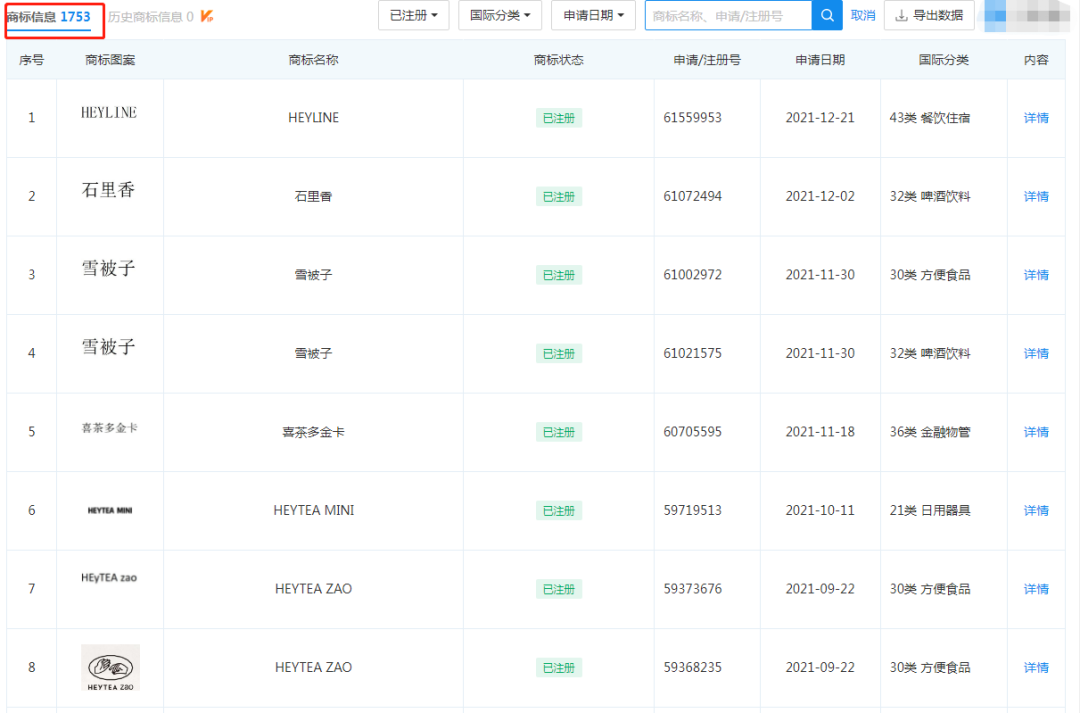Switch to the 历史商标信息 tab

click(150, 17)
